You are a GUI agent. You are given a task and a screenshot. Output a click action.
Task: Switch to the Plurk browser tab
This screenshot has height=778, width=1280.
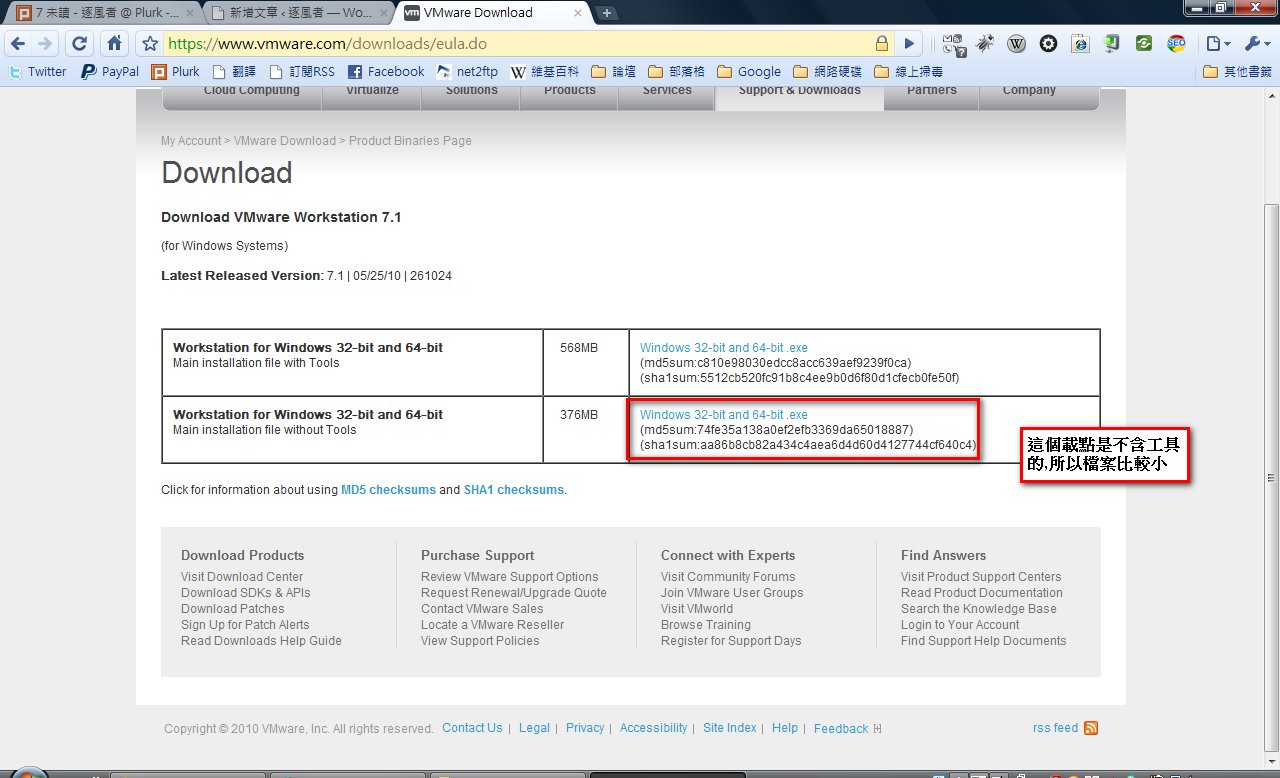pos(105,14)
